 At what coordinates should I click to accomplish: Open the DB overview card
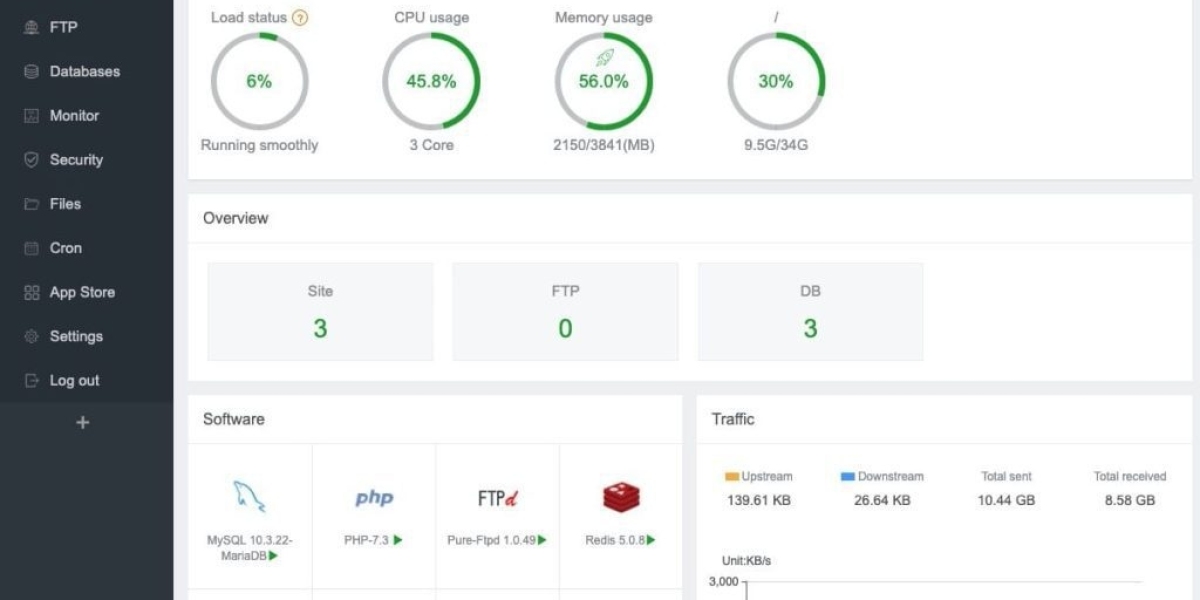coord(810,311)
